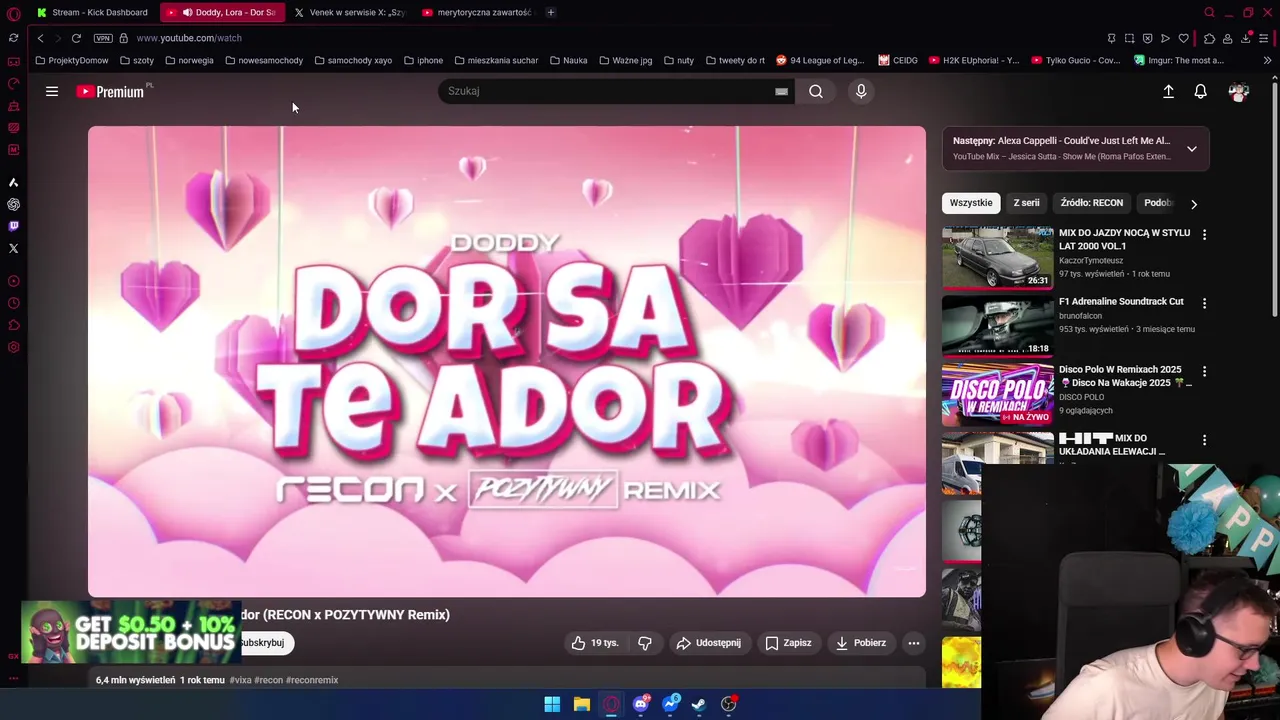Open the Opera VPN badge
The height and width of the screenshot is (720, 1280).
pyautogui.click(x=103, y=38)
